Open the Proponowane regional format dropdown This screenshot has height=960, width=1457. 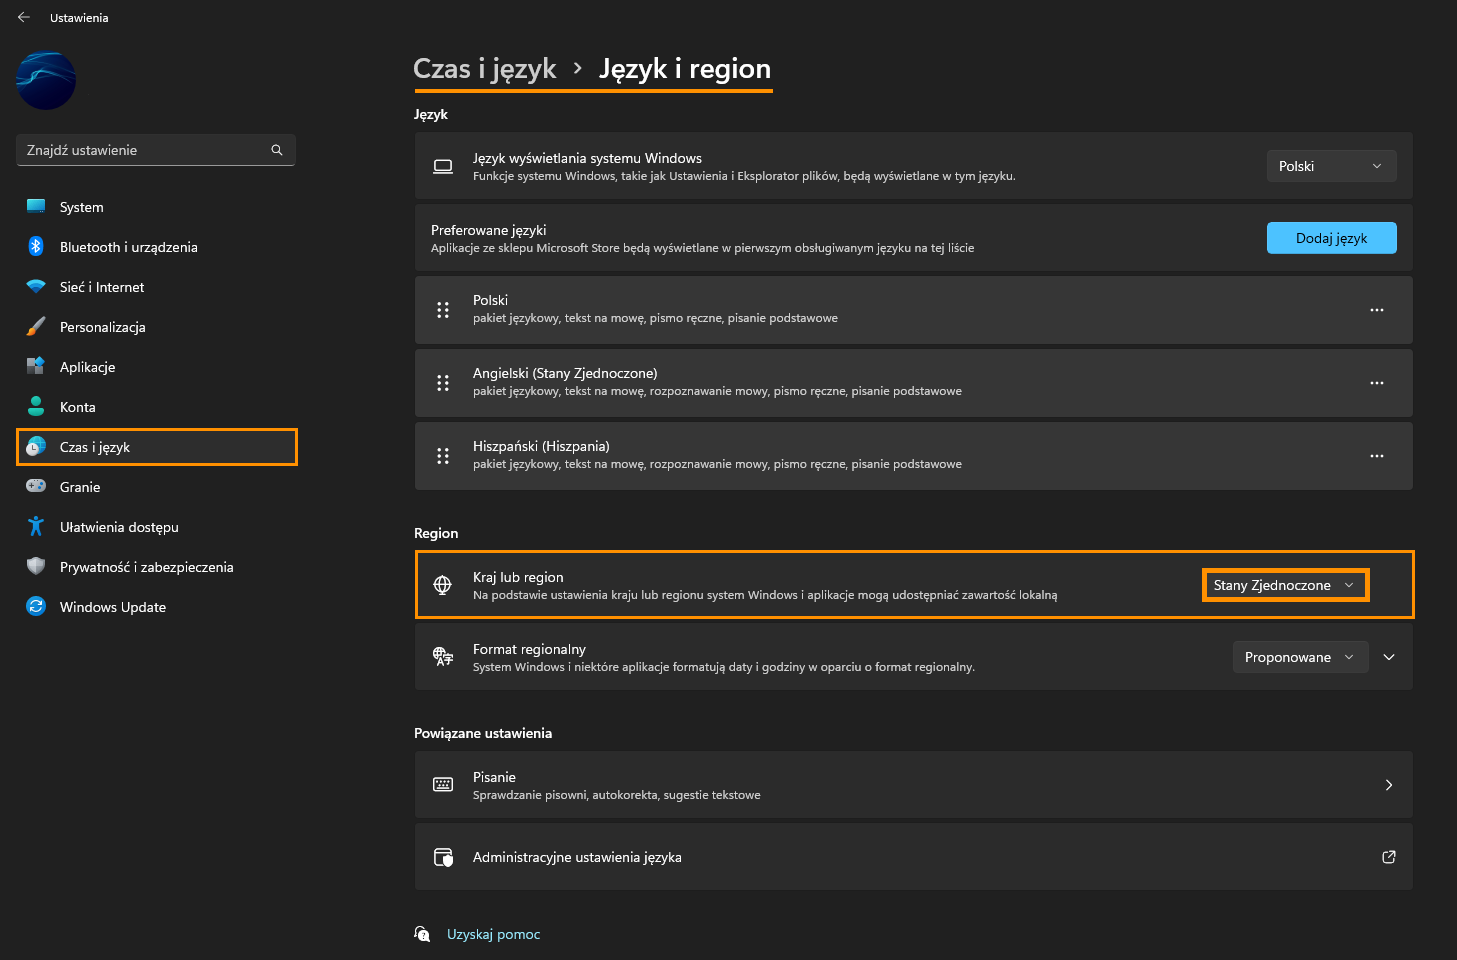click(x=1300, y=657)
